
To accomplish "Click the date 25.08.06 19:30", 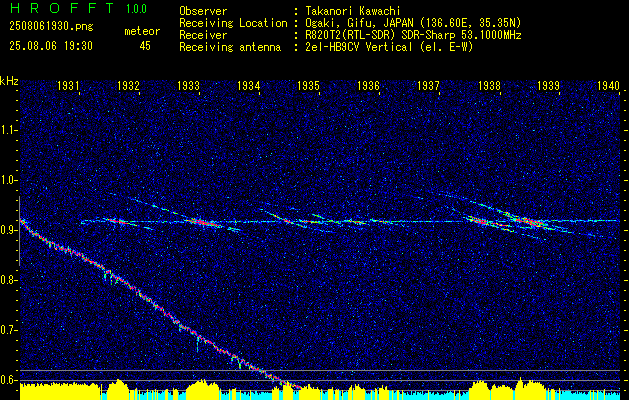I will click(51, 46).
